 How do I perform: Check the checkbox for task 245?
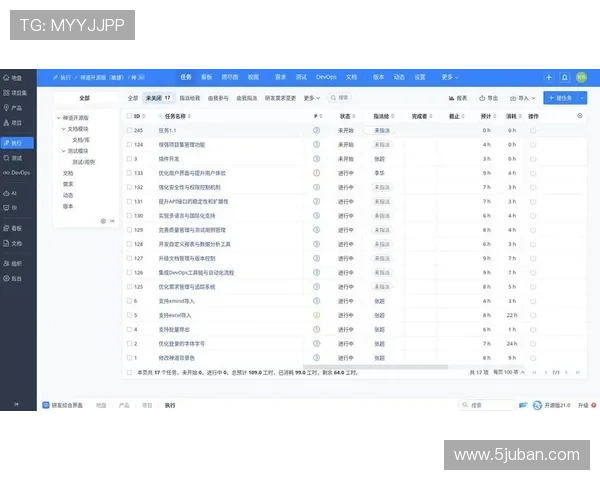129,130
